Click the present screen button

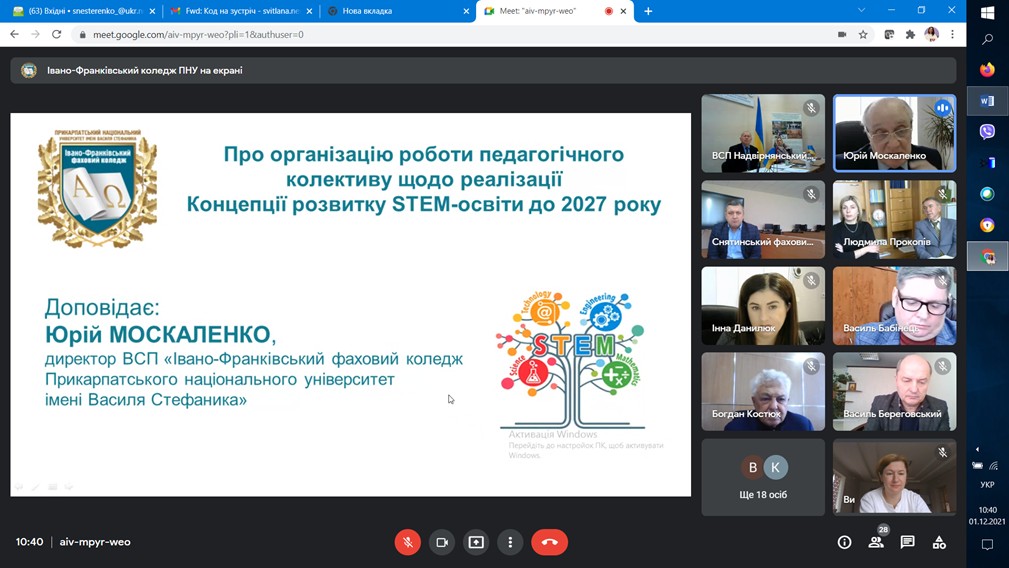point(476,542)
